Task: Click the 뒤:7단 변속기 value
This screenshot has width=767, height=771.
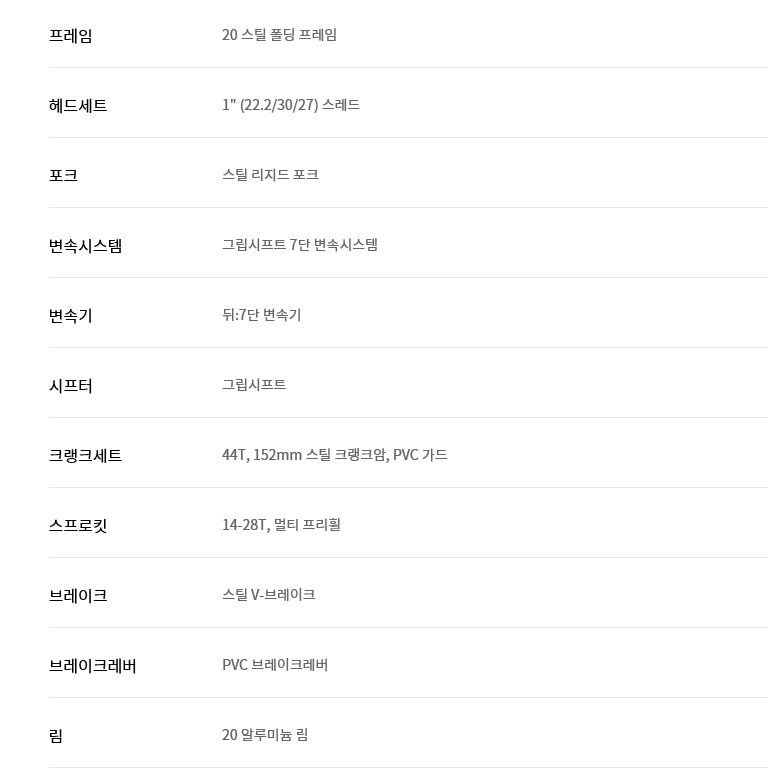Action: (261, 315)
